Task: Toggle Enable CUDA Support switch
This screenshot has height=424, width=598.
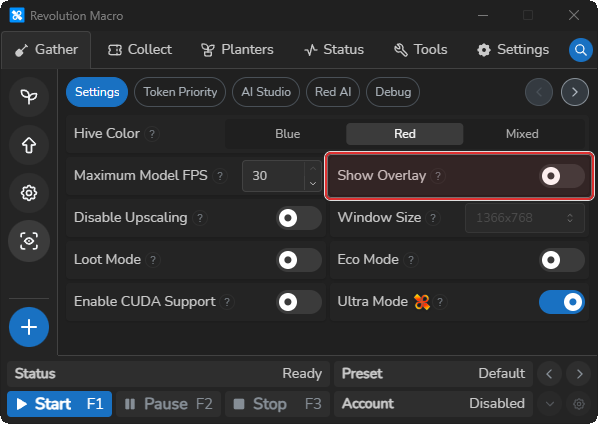Action: [299, 302]
